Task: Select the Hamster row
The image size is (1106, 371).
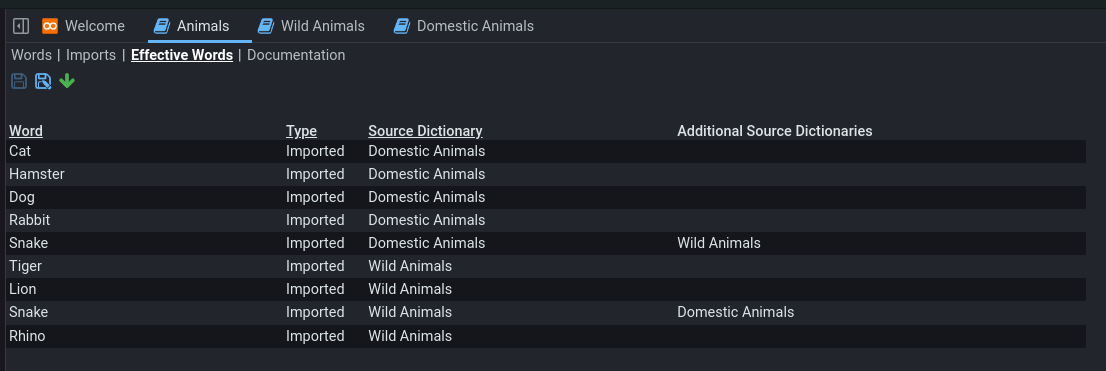Action: [547, 174]
